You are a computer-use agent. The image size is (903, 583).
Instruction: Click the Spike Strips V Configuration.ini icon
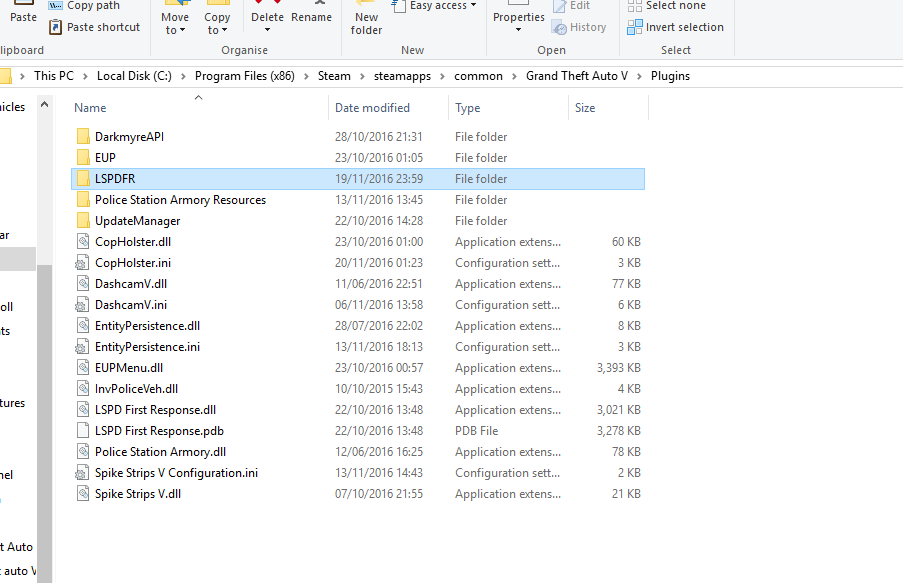pyautogui.click(x=82, y=473)
